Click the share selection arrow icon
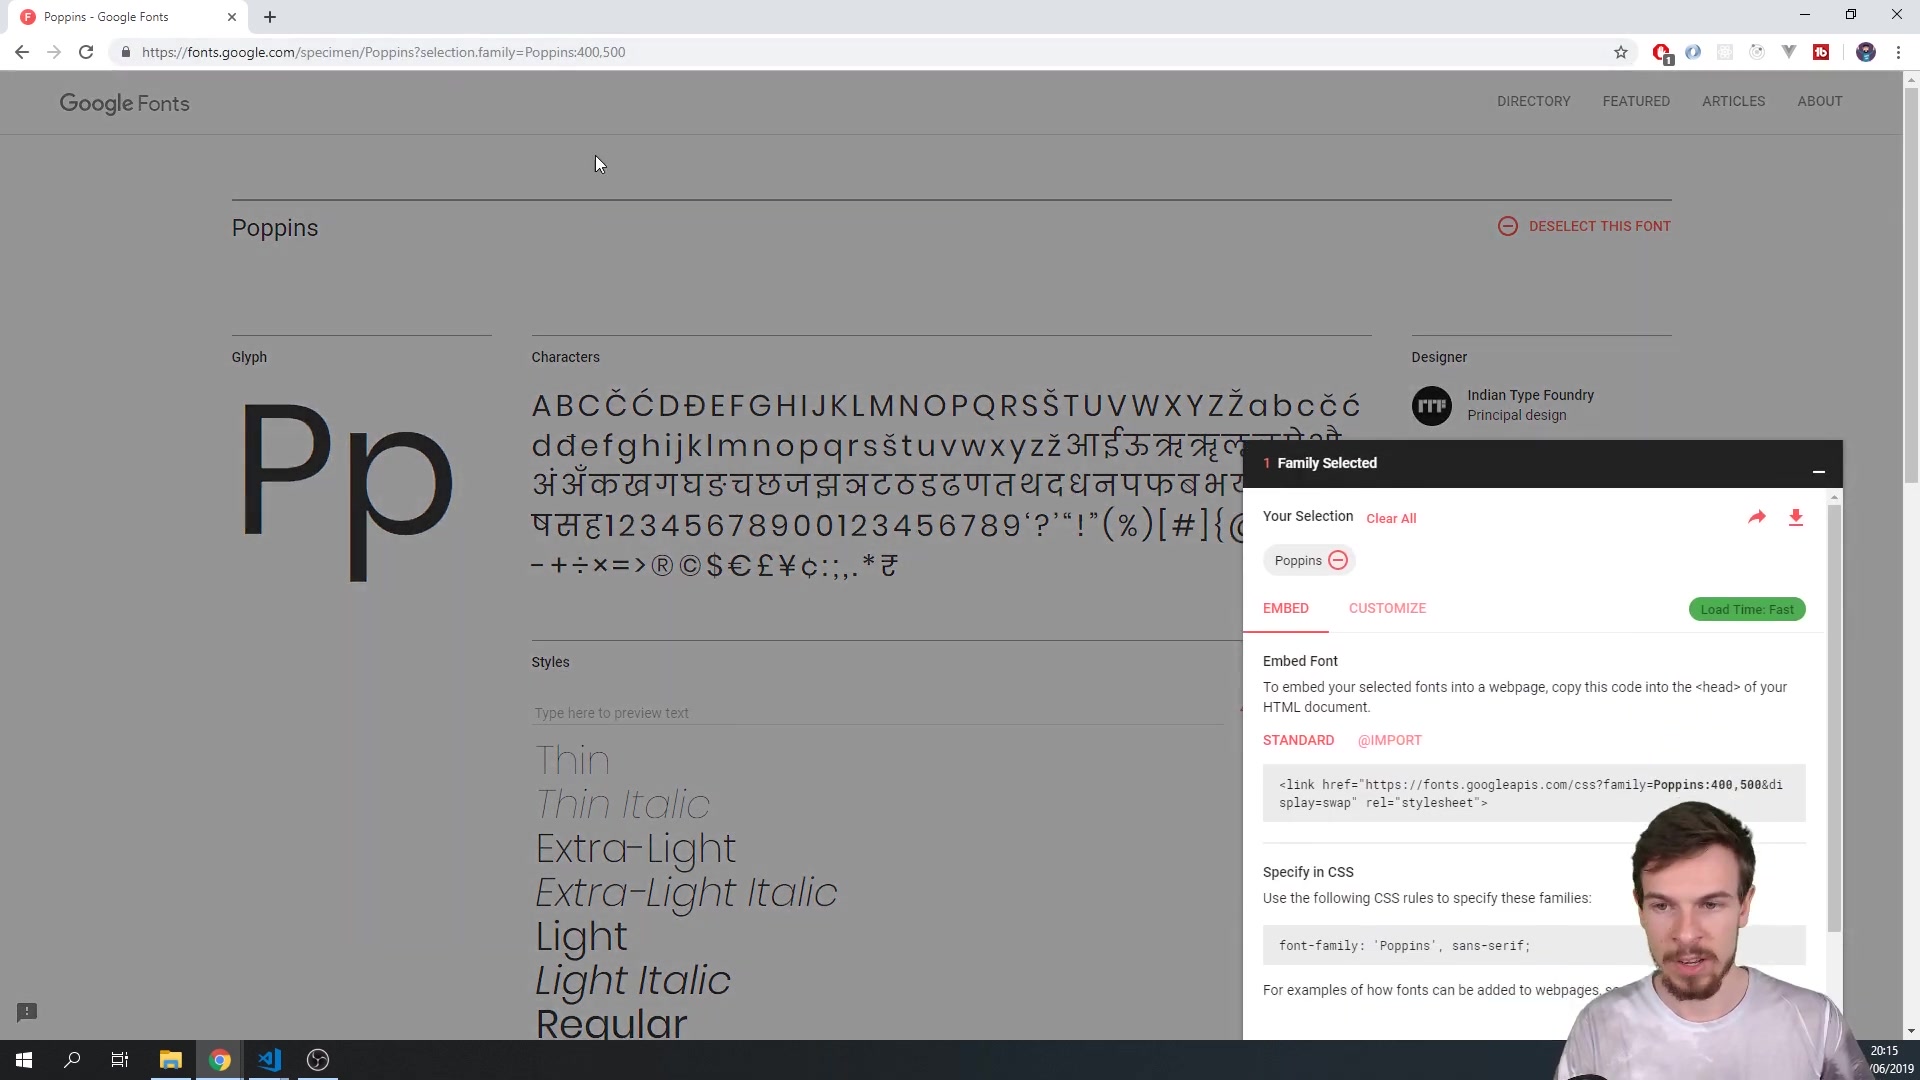Image resolution: width=1920 pixels, height=1080 pixels. pyautogui.click(x=1756, y=517)
